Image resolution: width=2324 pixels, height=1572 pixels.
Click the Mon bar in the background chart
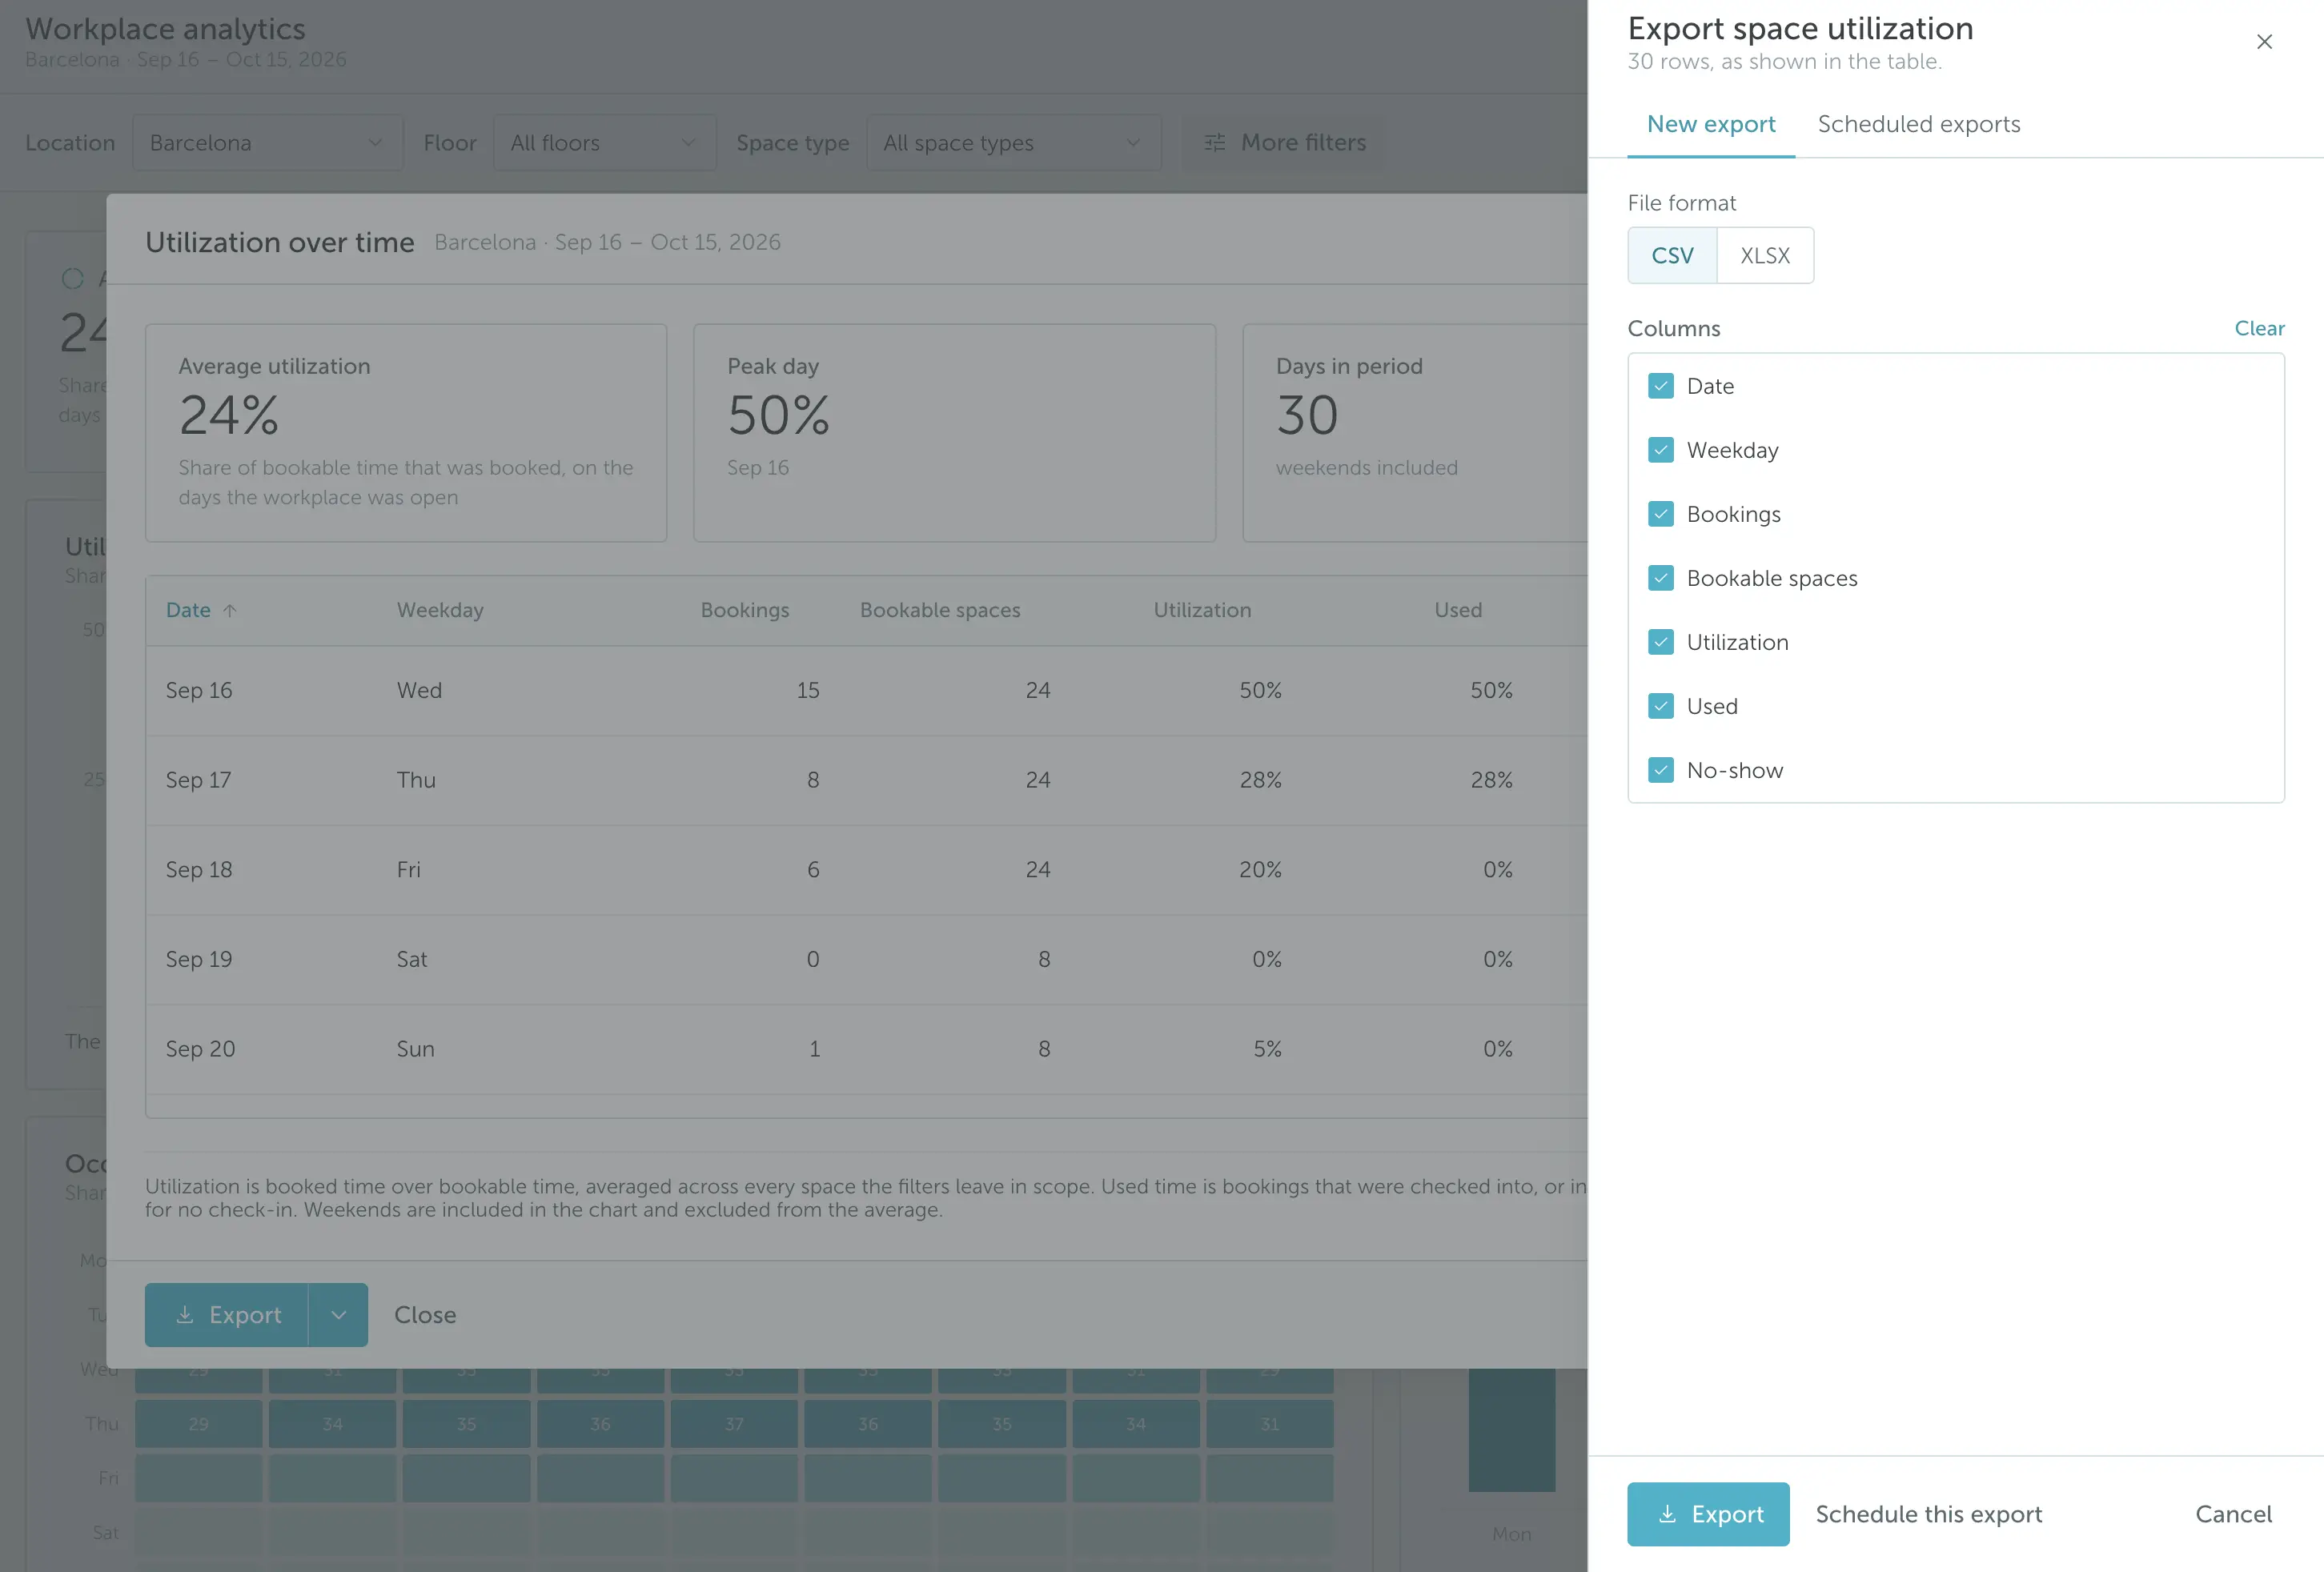click(1511, 1430)
